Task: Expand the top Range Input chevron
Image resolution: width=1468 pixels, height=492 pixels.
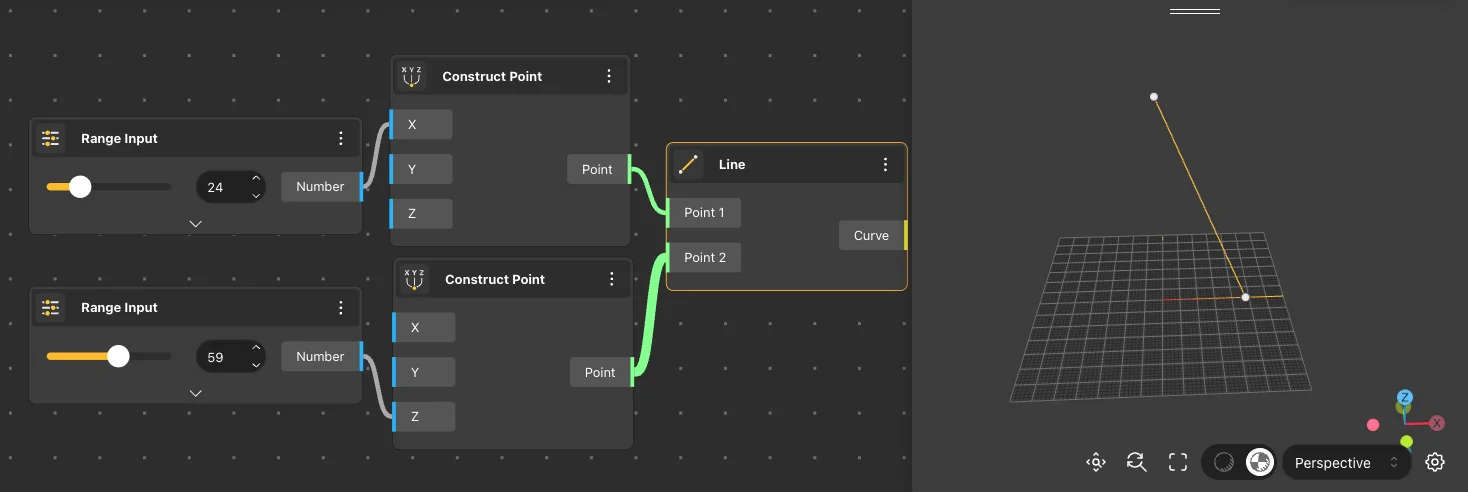Action: click(x=195, y=223)
